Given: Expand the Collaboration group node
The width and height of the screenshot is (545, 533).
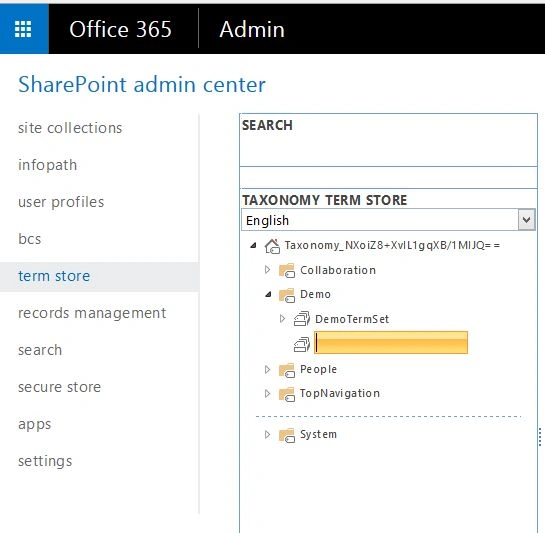Looking at the screenshot, I should point(267,270).
